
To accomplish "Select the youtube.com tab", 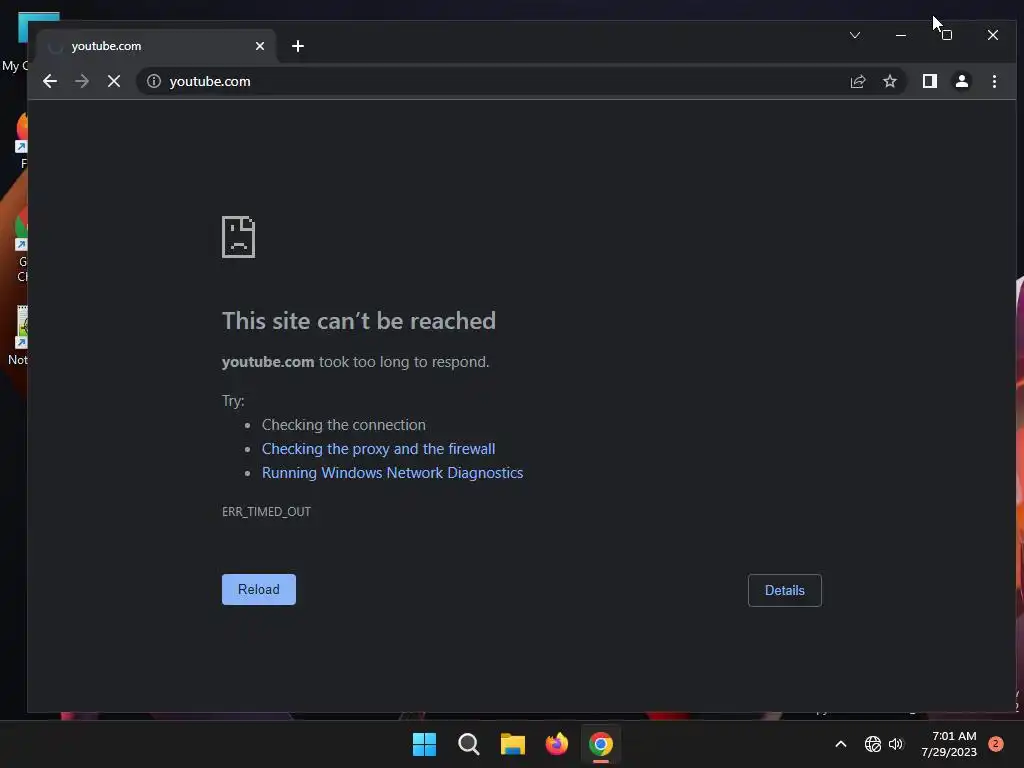I will 157,46.
